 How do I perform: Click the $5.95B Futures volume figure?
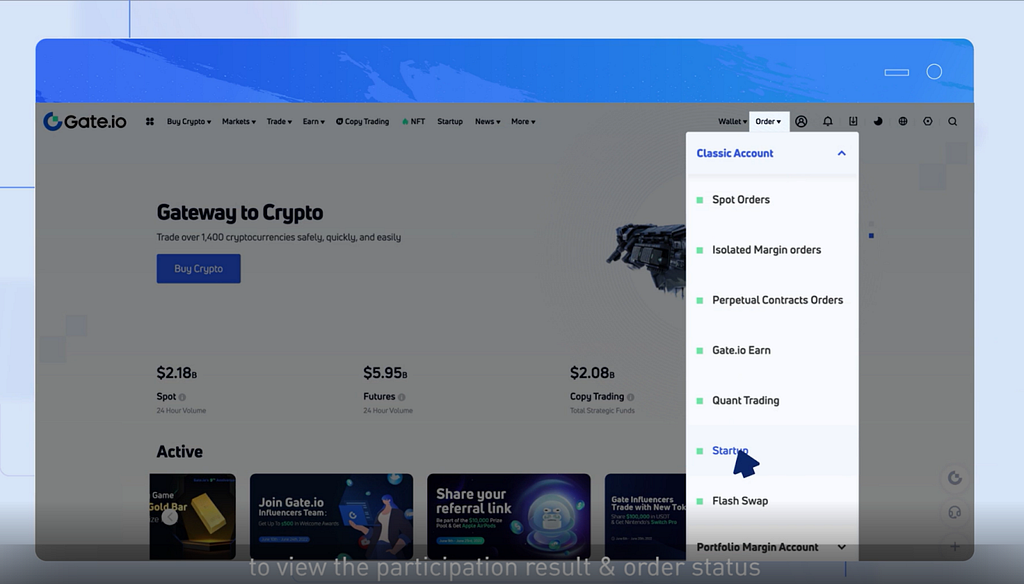tap(385, 373)
